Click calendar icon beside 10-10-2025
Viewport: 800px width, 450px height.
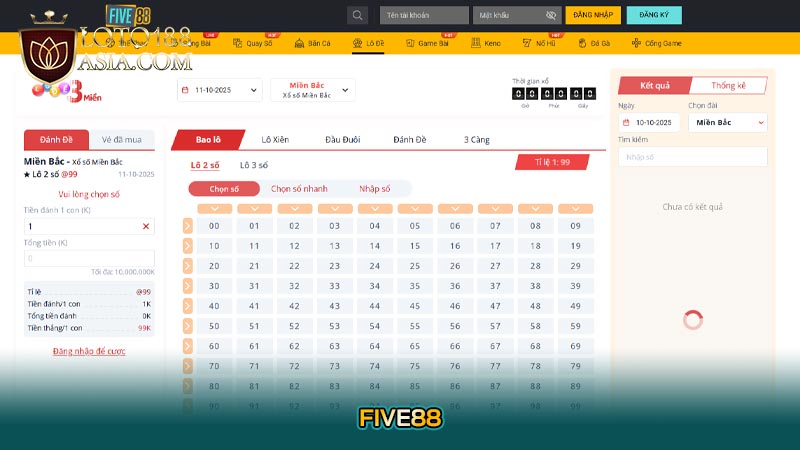(x=626, y=122)
